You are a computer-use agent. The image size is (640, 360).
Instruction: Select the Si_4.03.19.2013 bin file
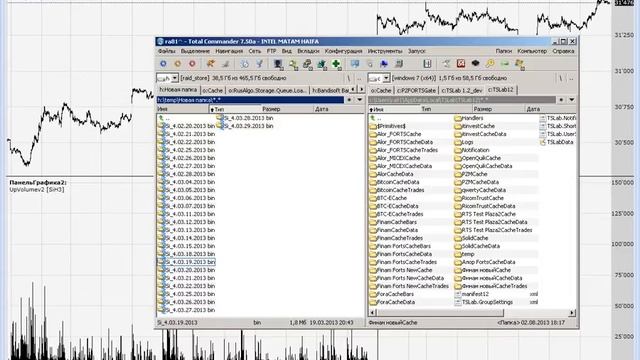[x=186, y=262]
